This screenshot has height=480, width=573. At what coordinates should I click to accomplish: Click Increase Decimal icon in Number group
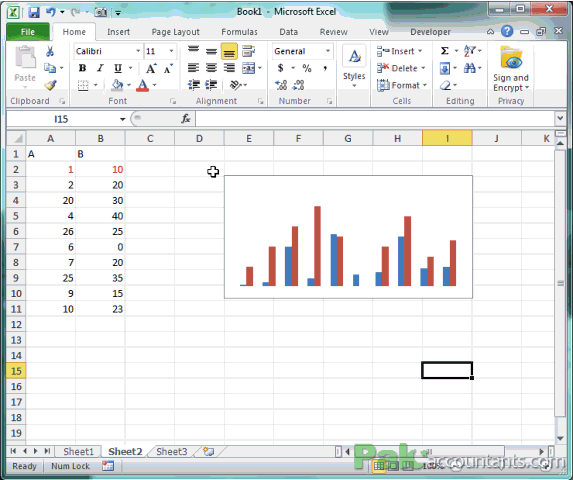tap(281, 85)
